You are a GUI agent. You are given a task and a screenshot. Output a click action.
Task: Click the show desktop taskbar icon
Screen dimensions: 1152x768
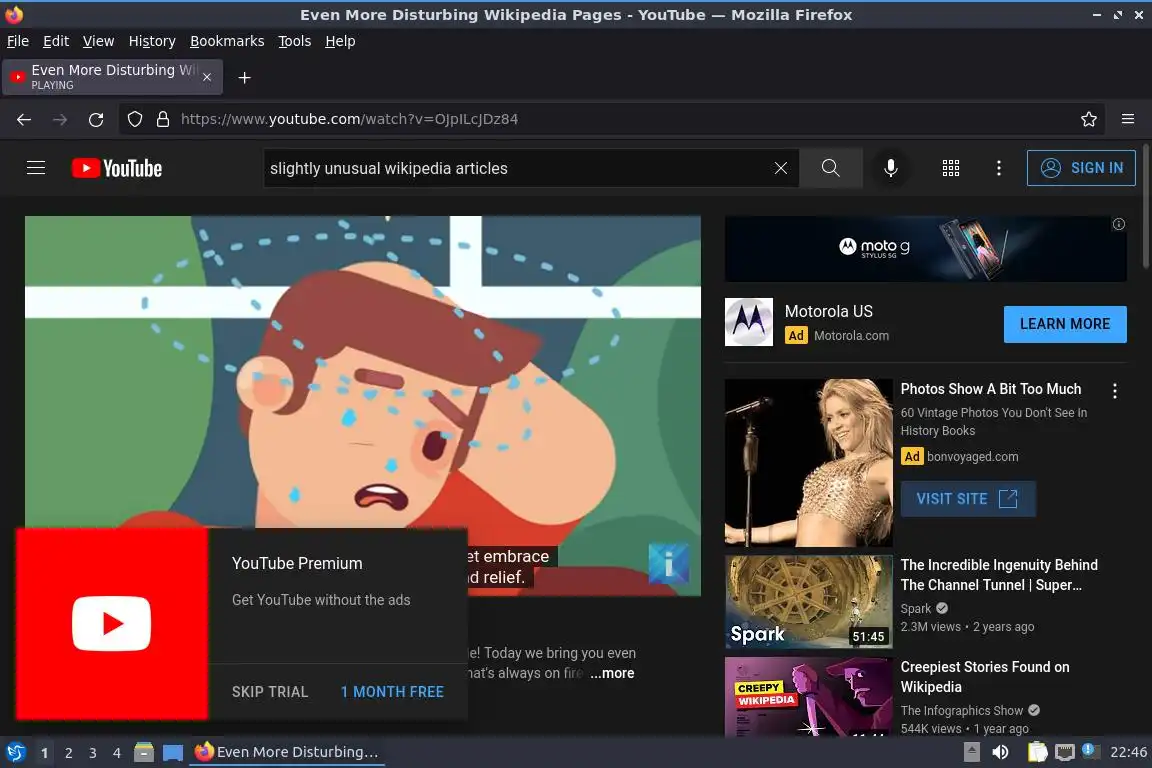(x=173, y=752)
